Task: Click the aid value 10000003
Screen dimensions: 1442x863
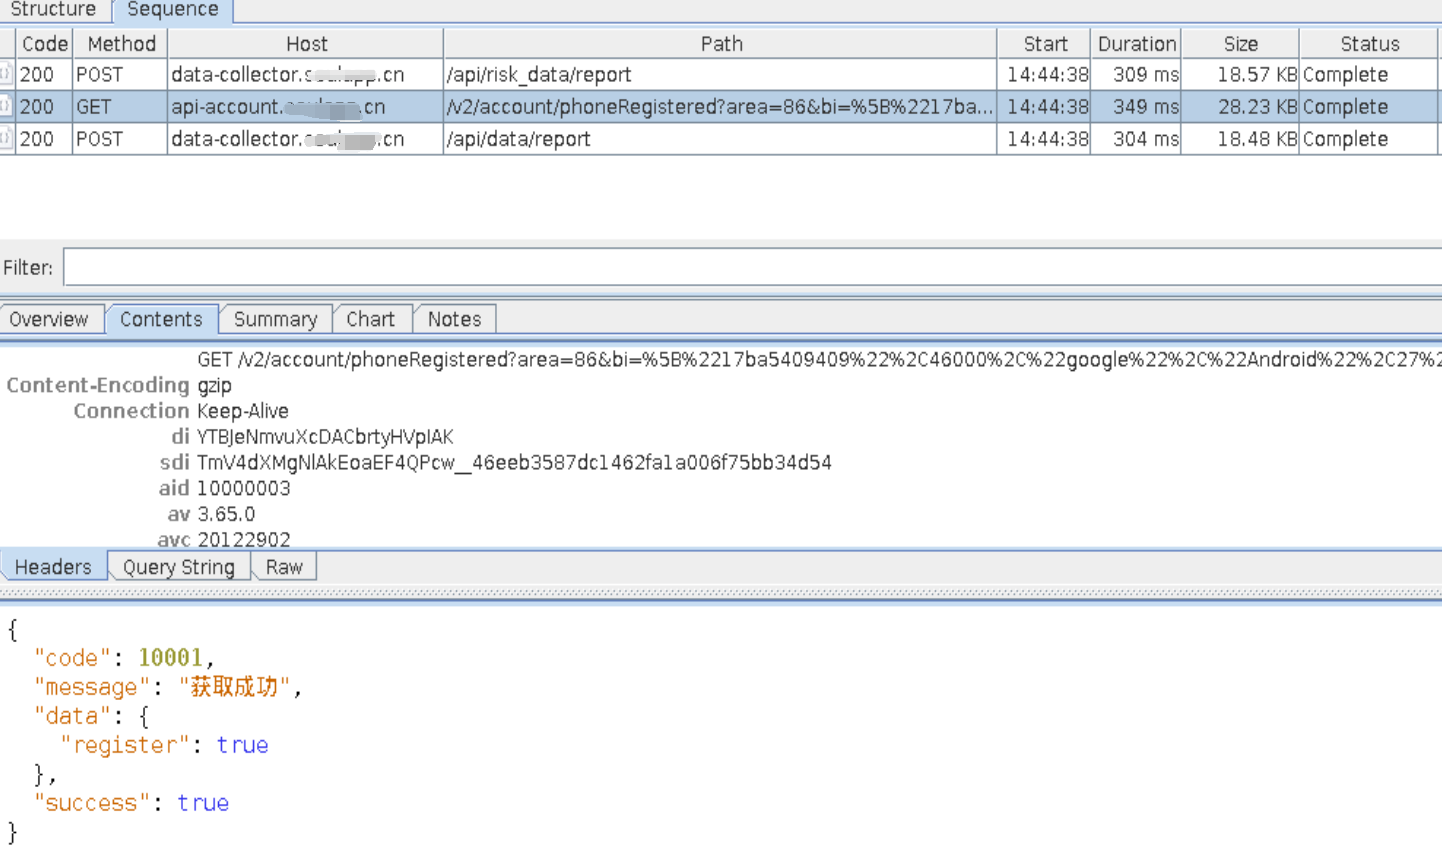Action: (244, 489)
